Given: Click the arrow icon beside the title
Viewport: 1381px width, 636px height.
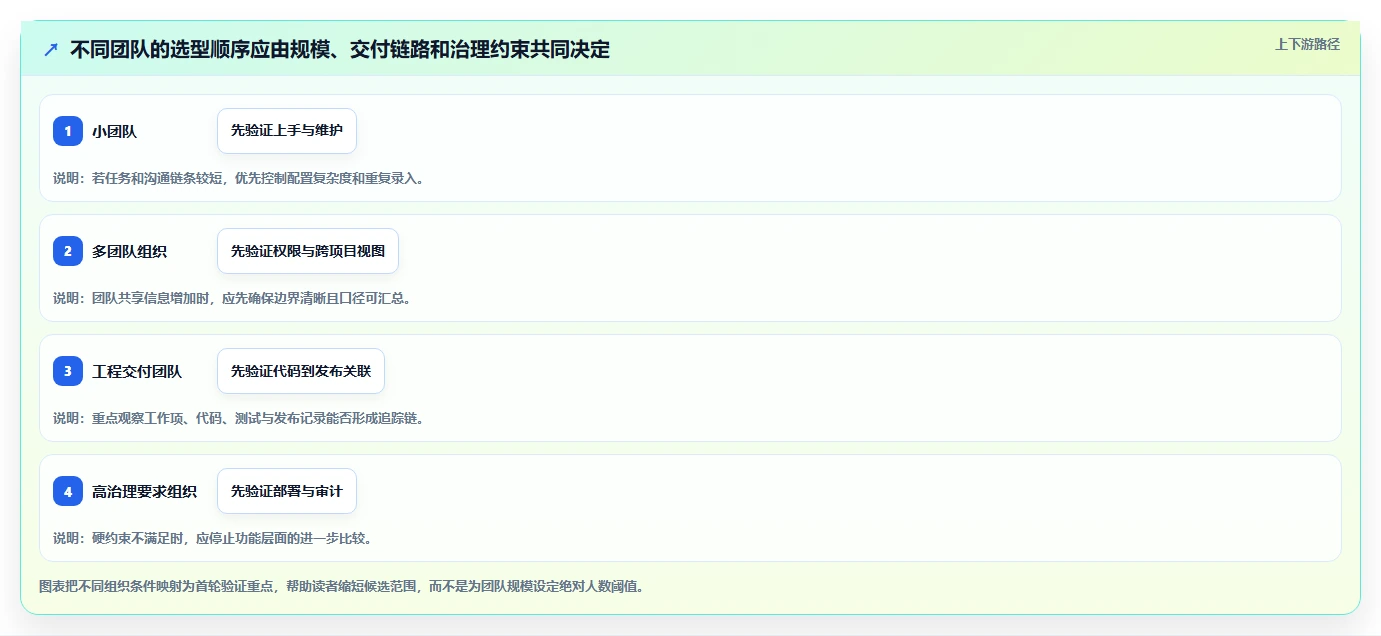Looking at the screenshot, I should 51,50.
